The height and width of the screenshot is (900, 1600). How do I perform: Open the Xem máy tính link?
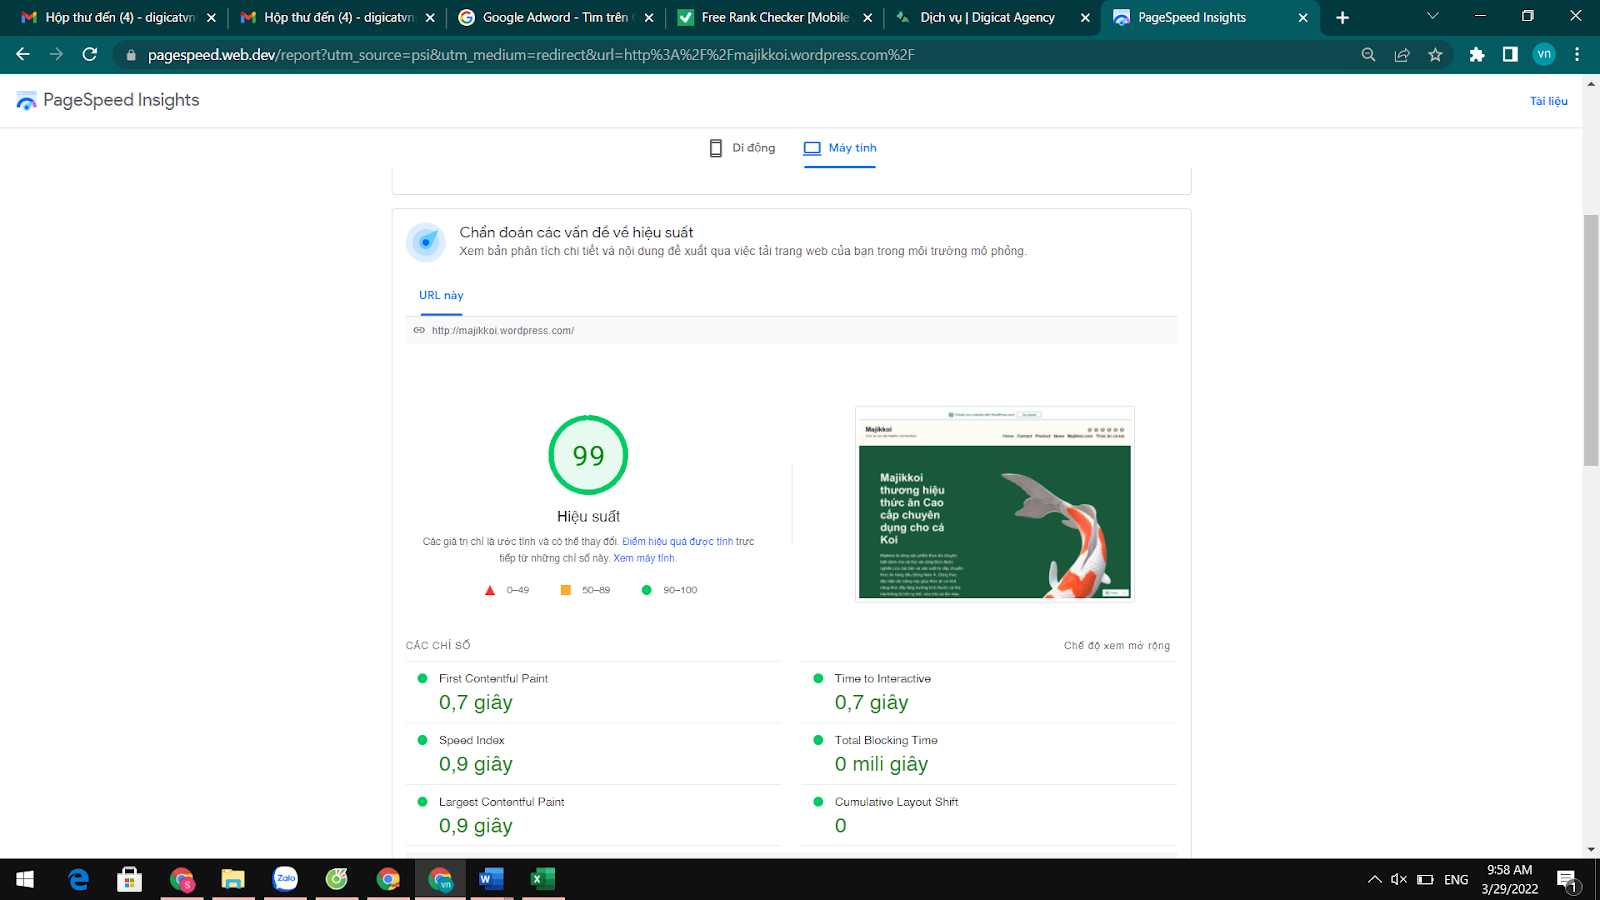pos(644,559)
